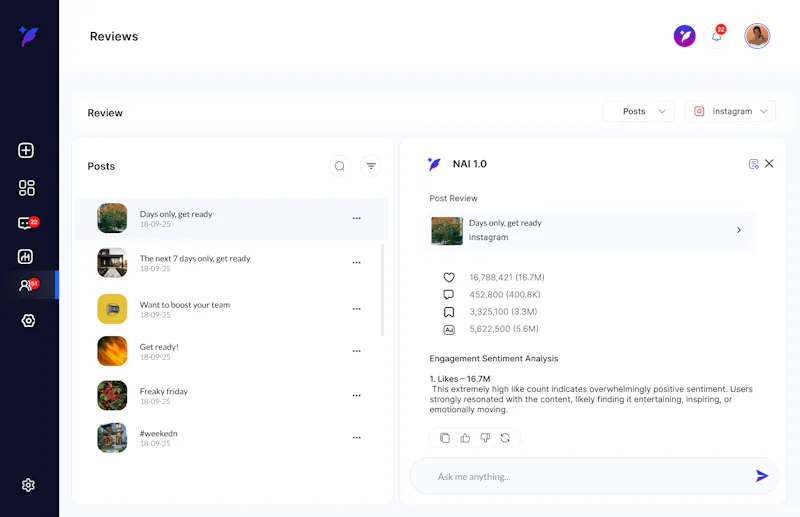Click the comments bubble icon
Screen dimensions: 800x517
click(x=448, y=294)
